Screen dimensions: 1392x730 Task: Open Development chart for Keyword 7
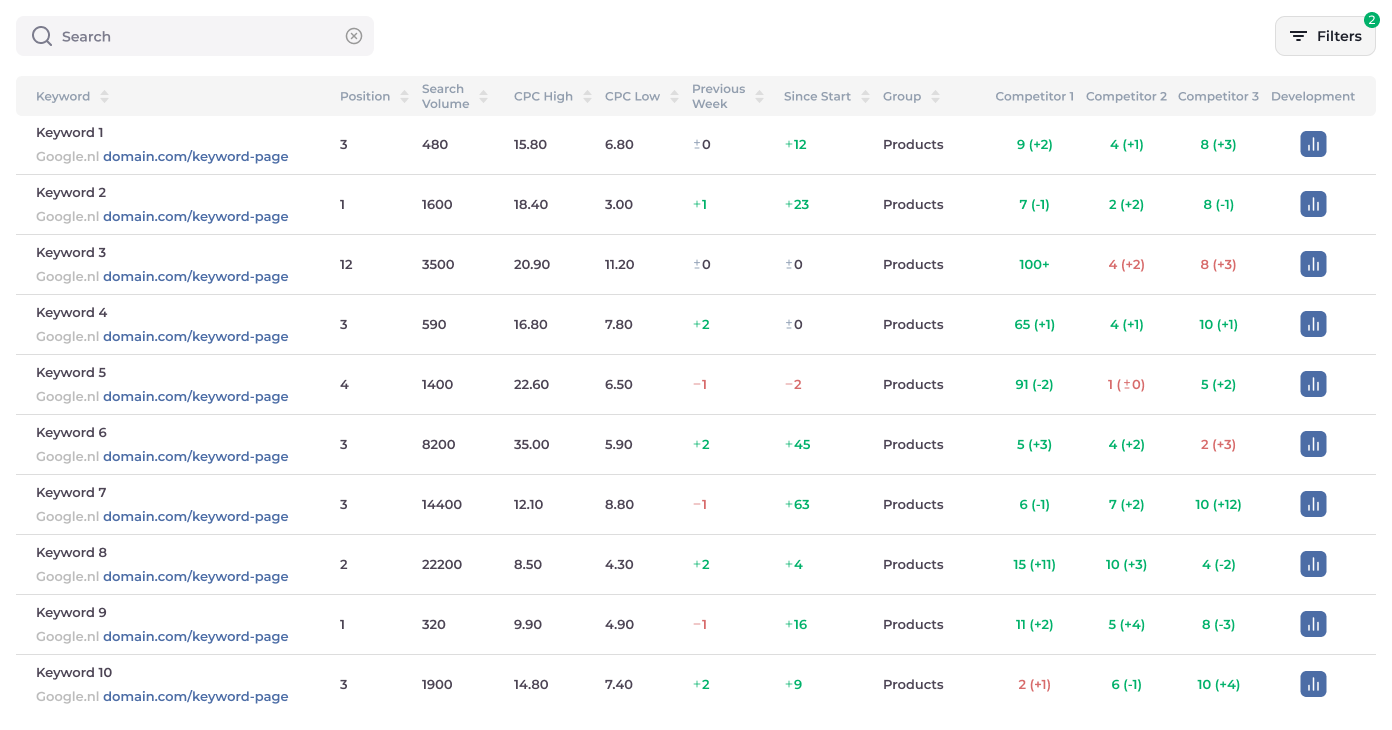click(x=1313, y=504)
